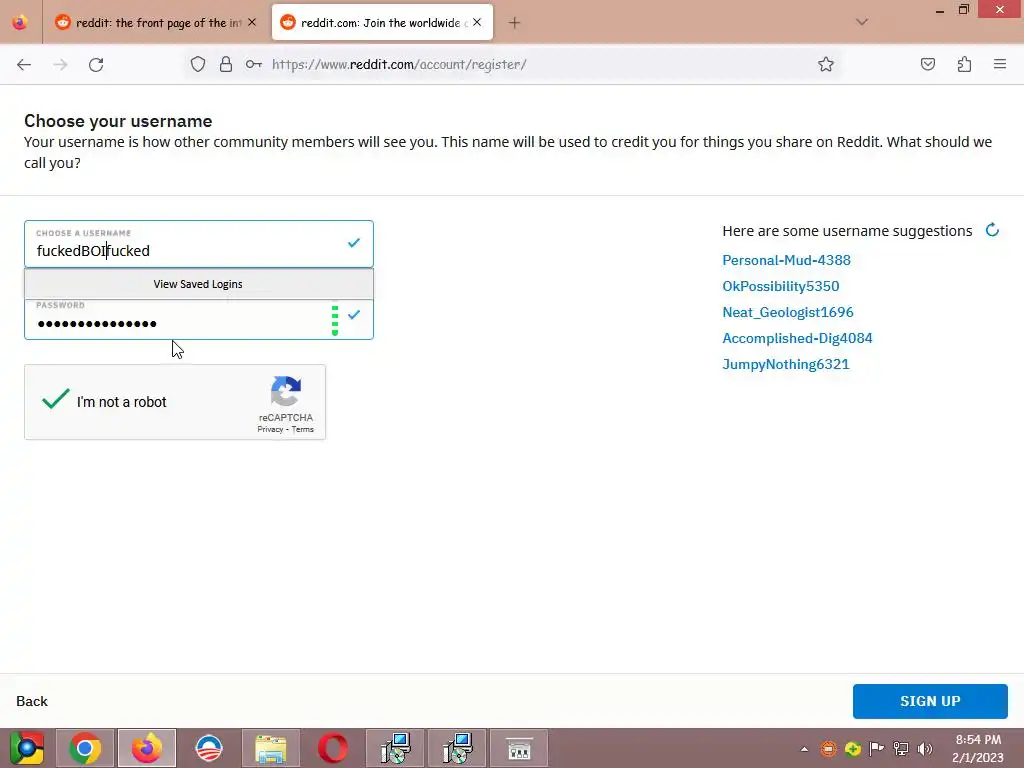Viewport: 1024px width, 768px height.
Task: Launch Chrome from the taskbar
Action: pos(86,748)
